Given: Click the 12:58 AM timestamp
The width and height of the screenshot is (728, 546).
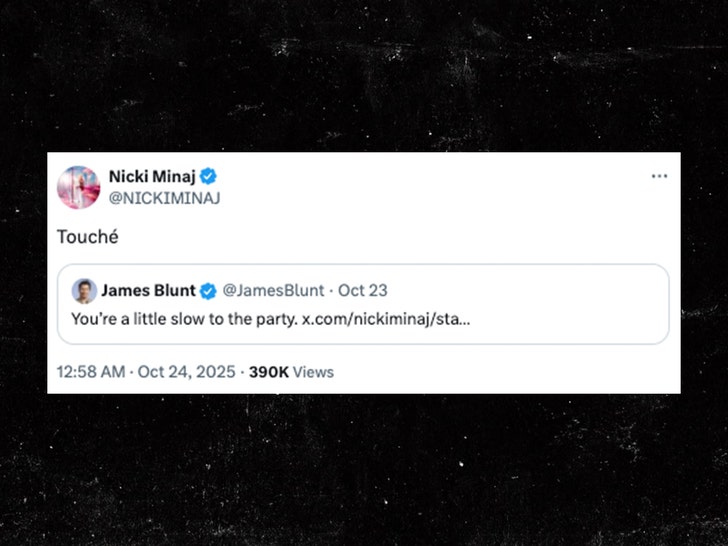Looking at the screenshot, I should tap(91, 372).
